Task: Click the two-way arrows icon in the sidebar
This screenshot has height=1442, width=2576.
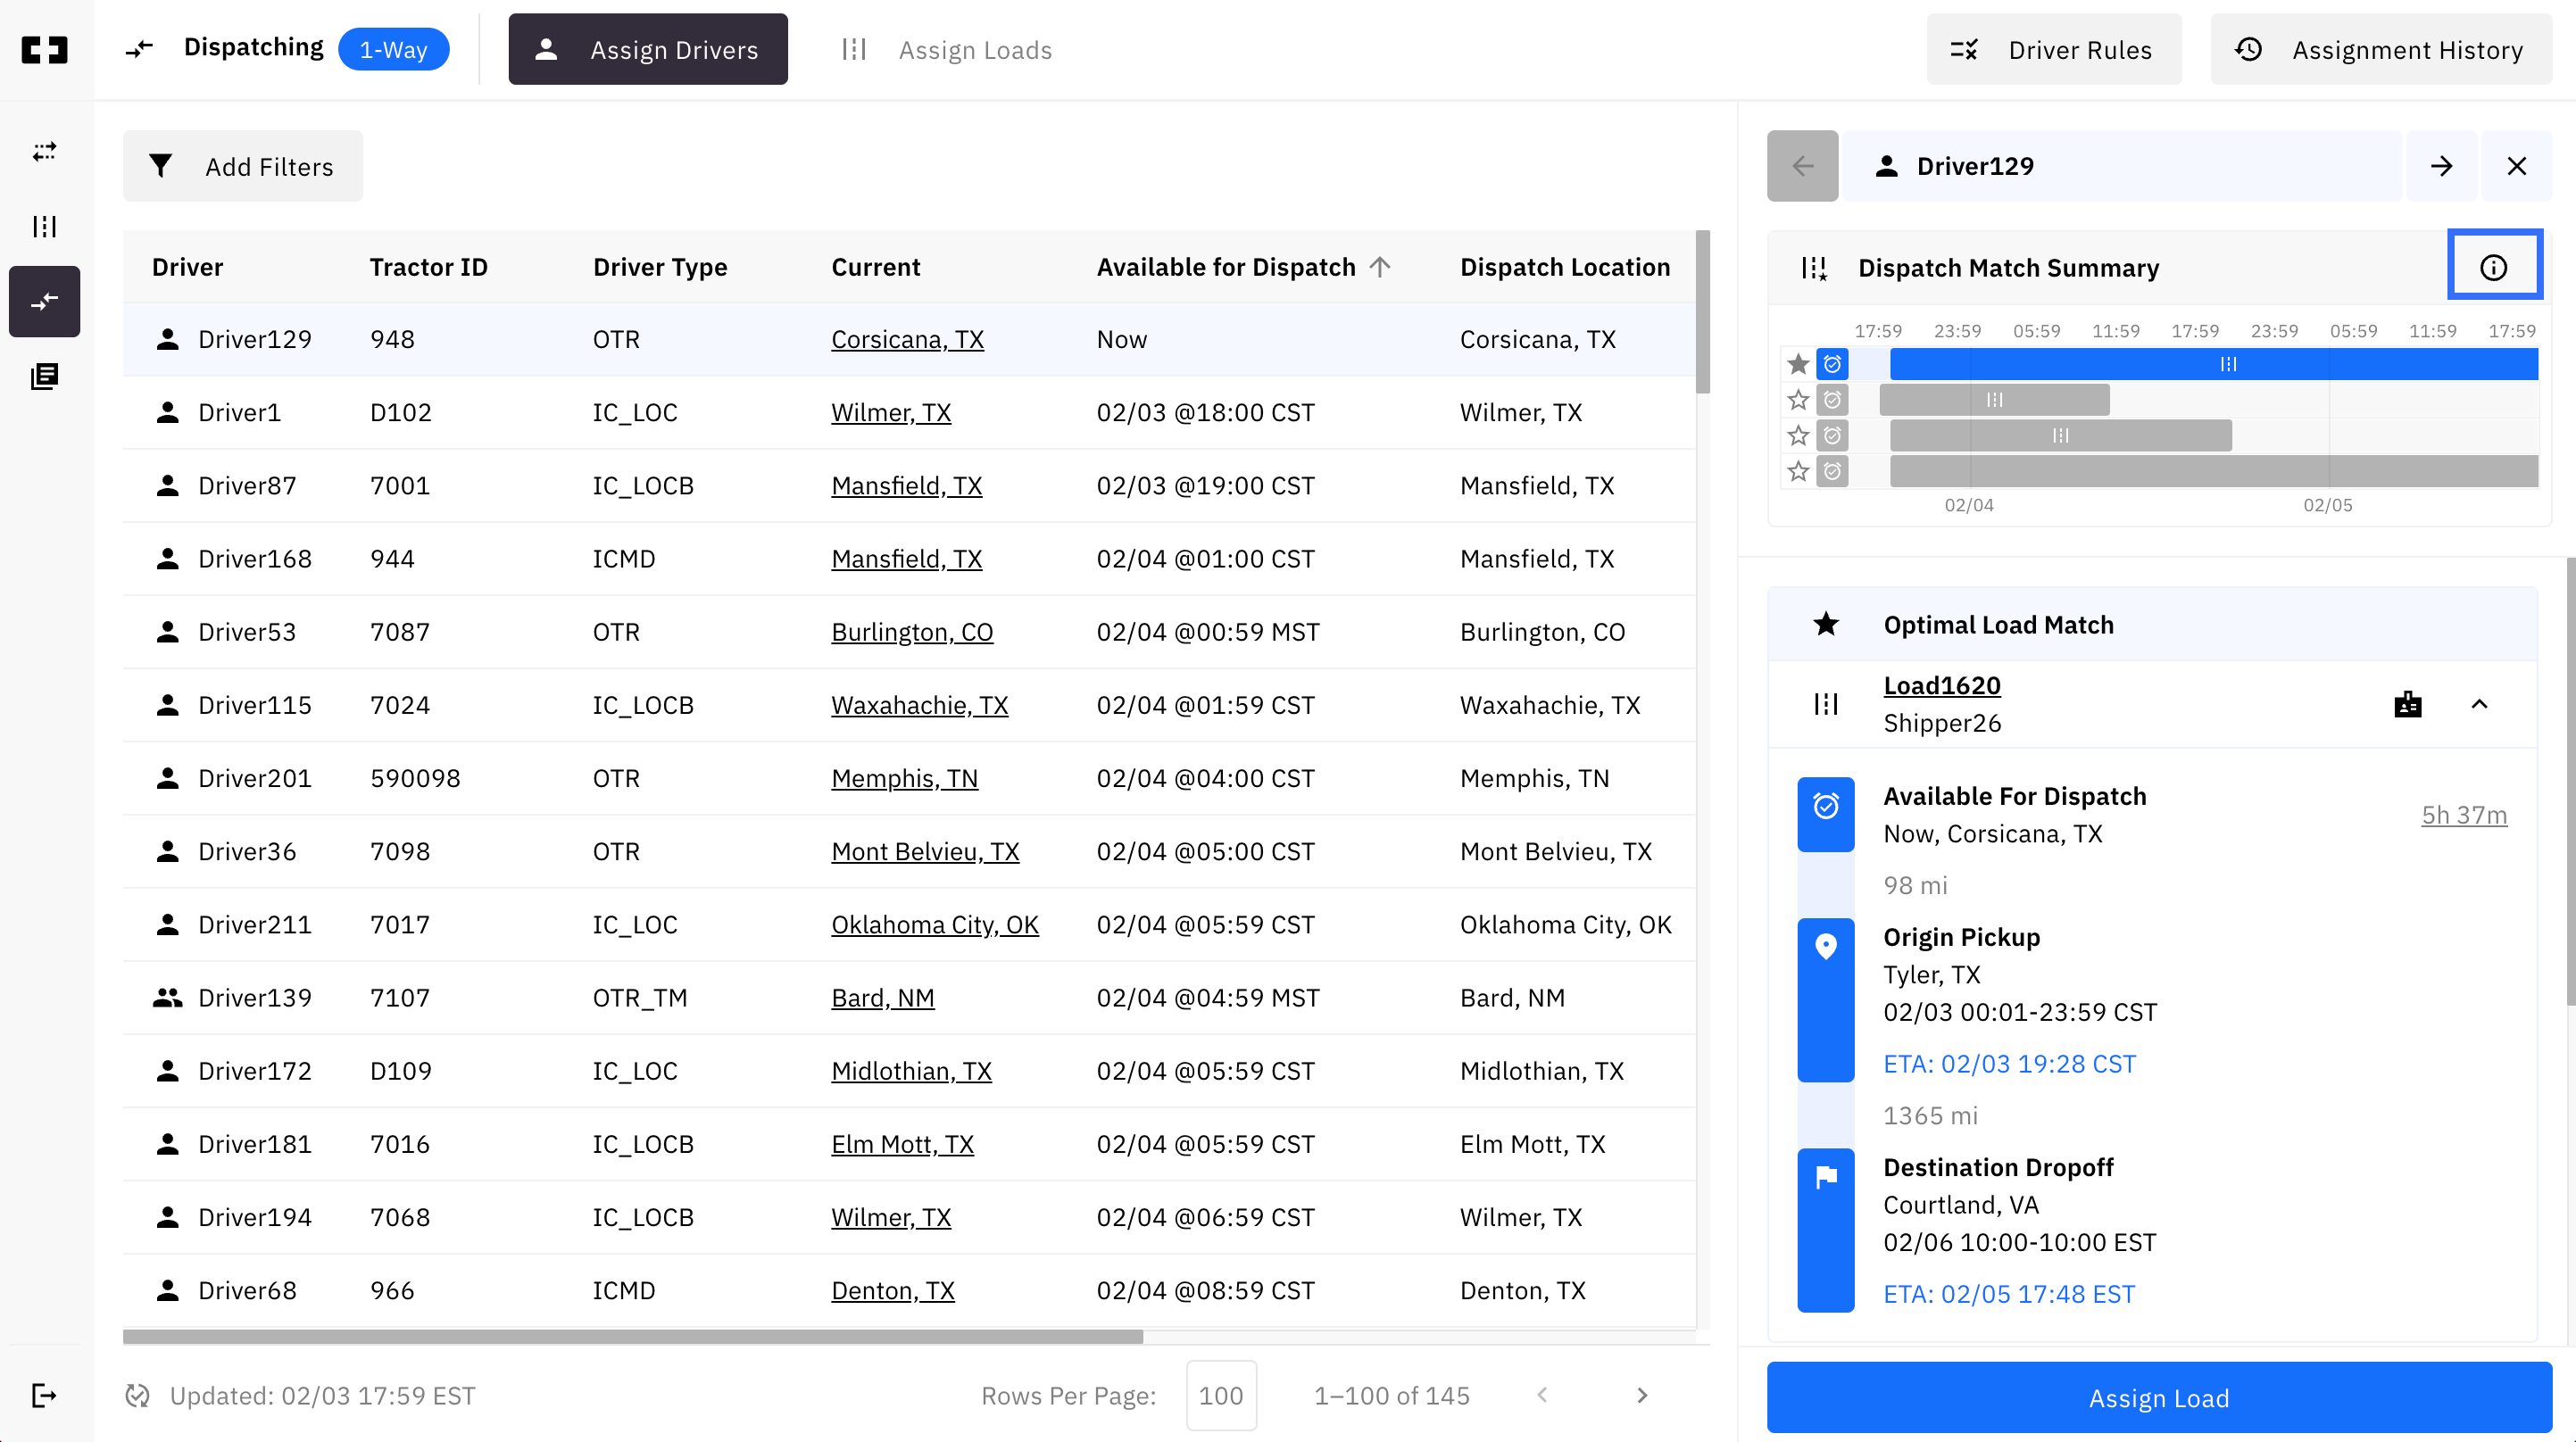Action: (x=44, y=151)
